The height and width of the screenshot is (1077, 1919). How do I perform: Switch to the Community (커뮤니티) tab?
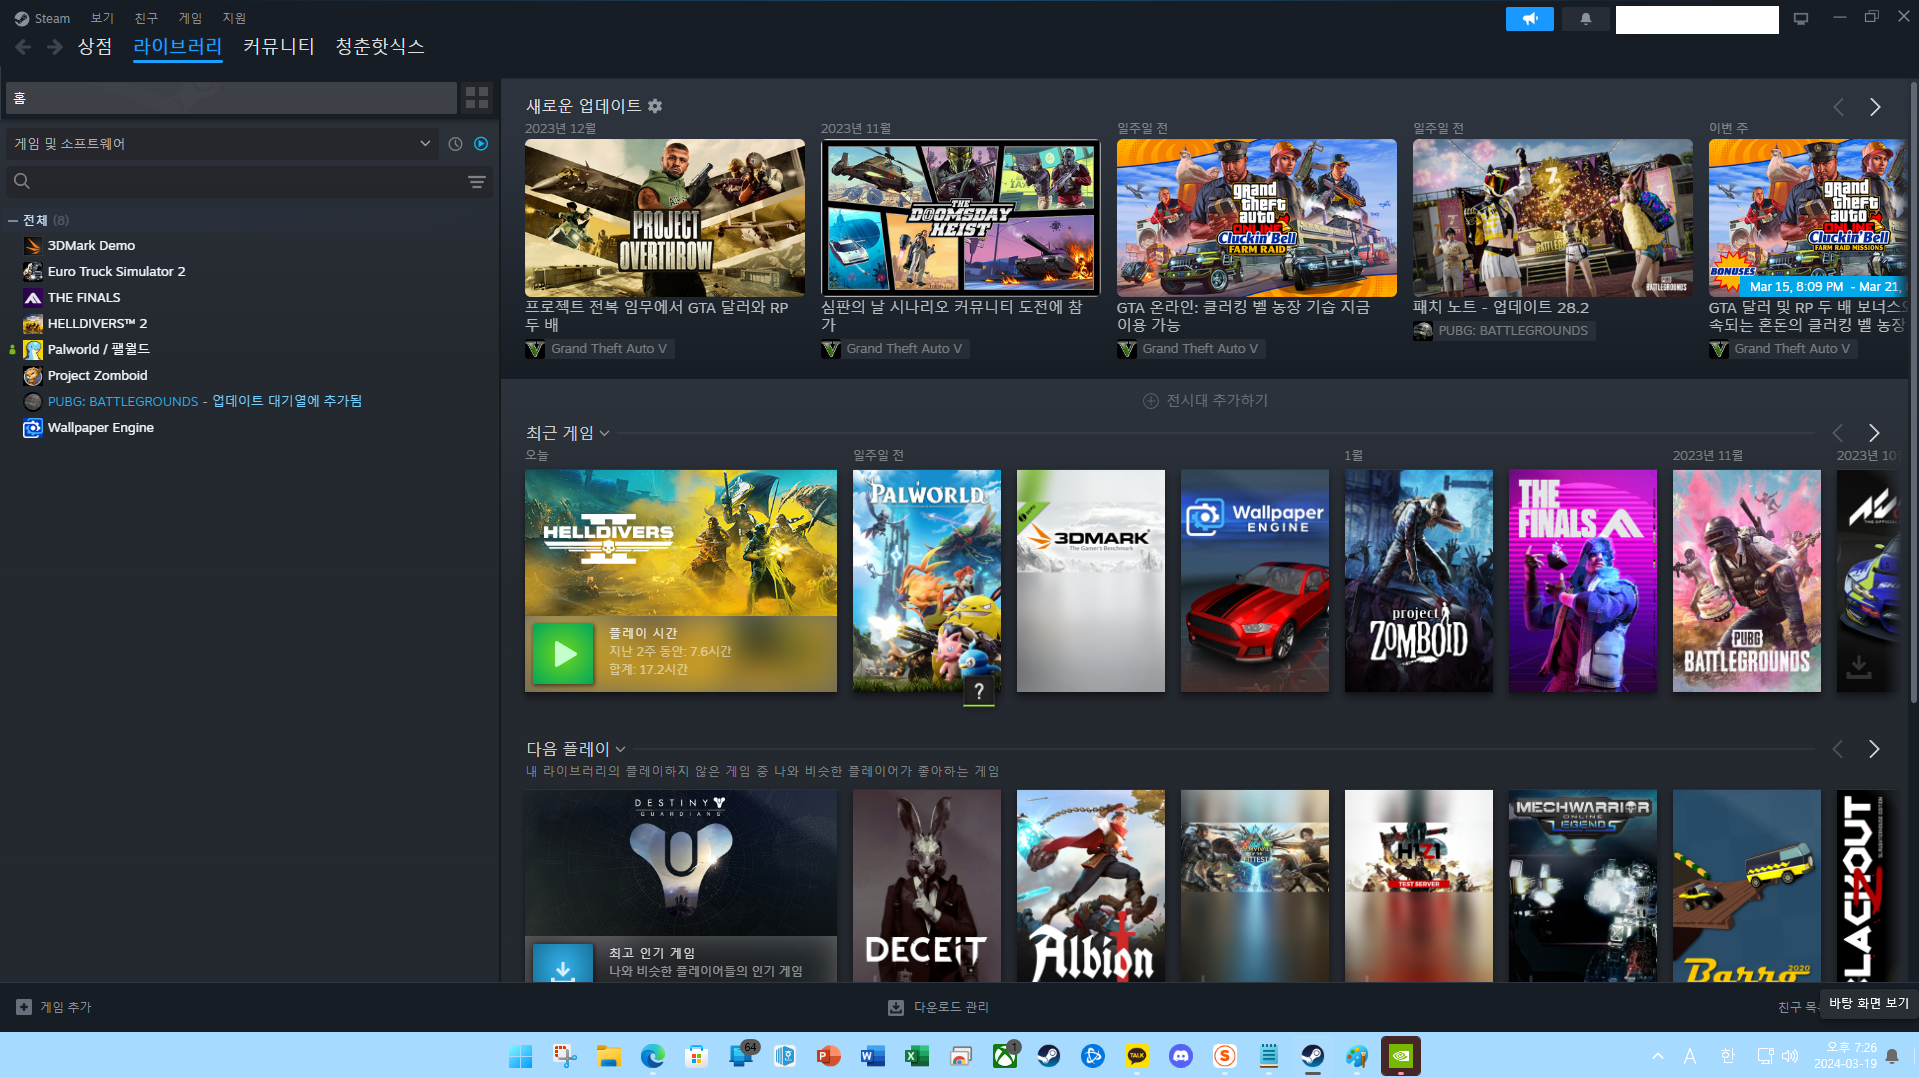point(279,46)
